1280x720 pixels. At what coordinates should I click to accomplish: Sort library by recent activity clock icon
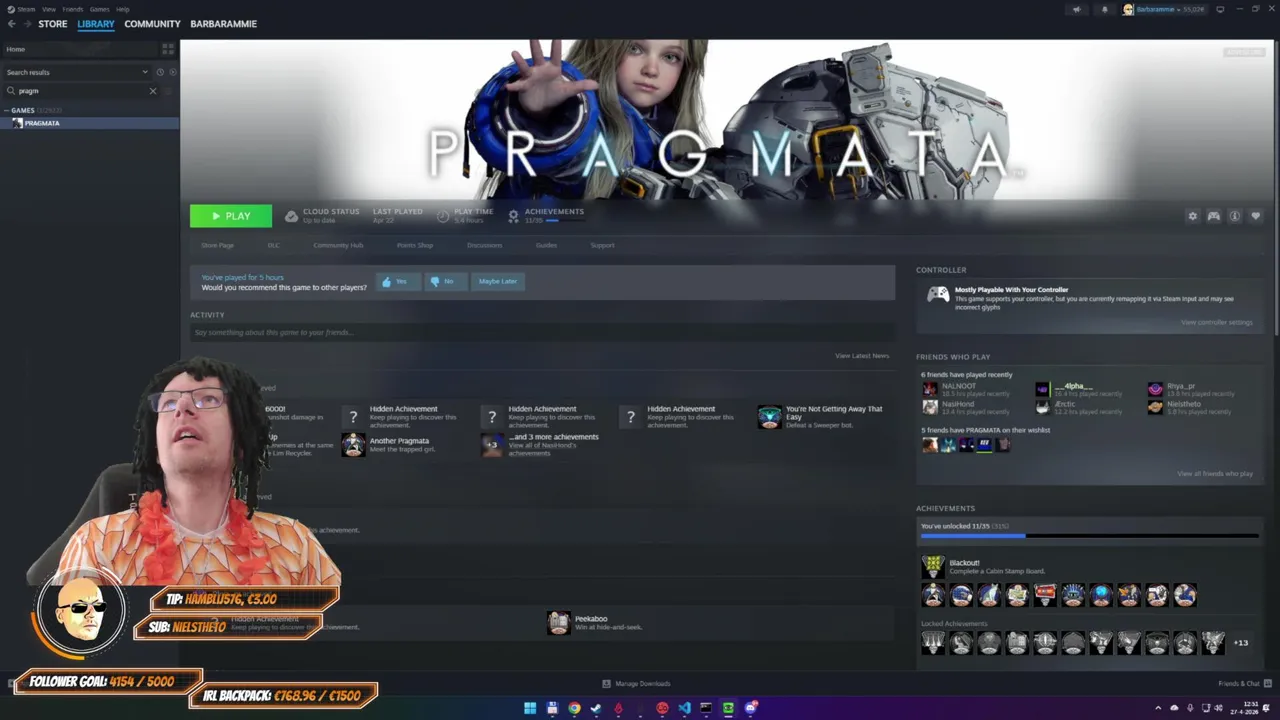tap(160, 72)
